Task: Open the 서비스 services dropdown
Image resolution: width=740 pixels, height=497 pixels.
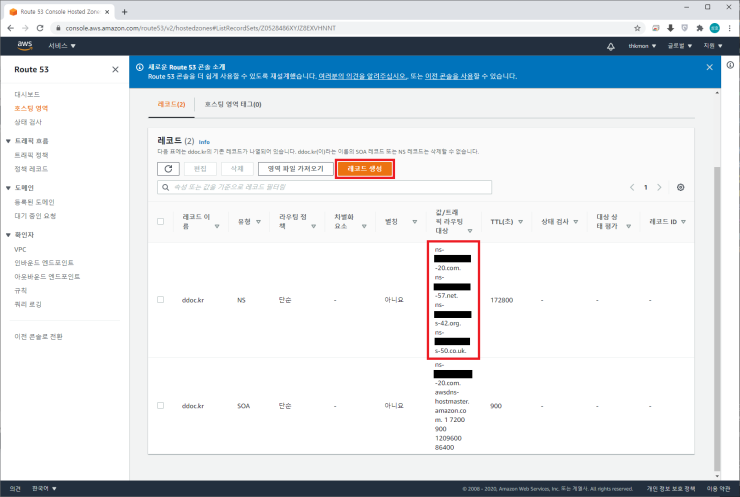Action: point(62,46)
